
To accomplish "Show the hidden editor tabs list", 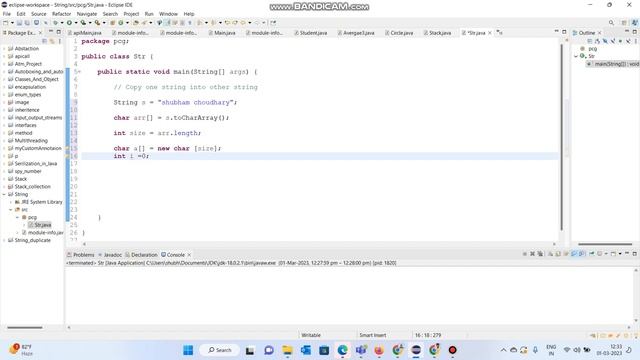I will point(500,33).
